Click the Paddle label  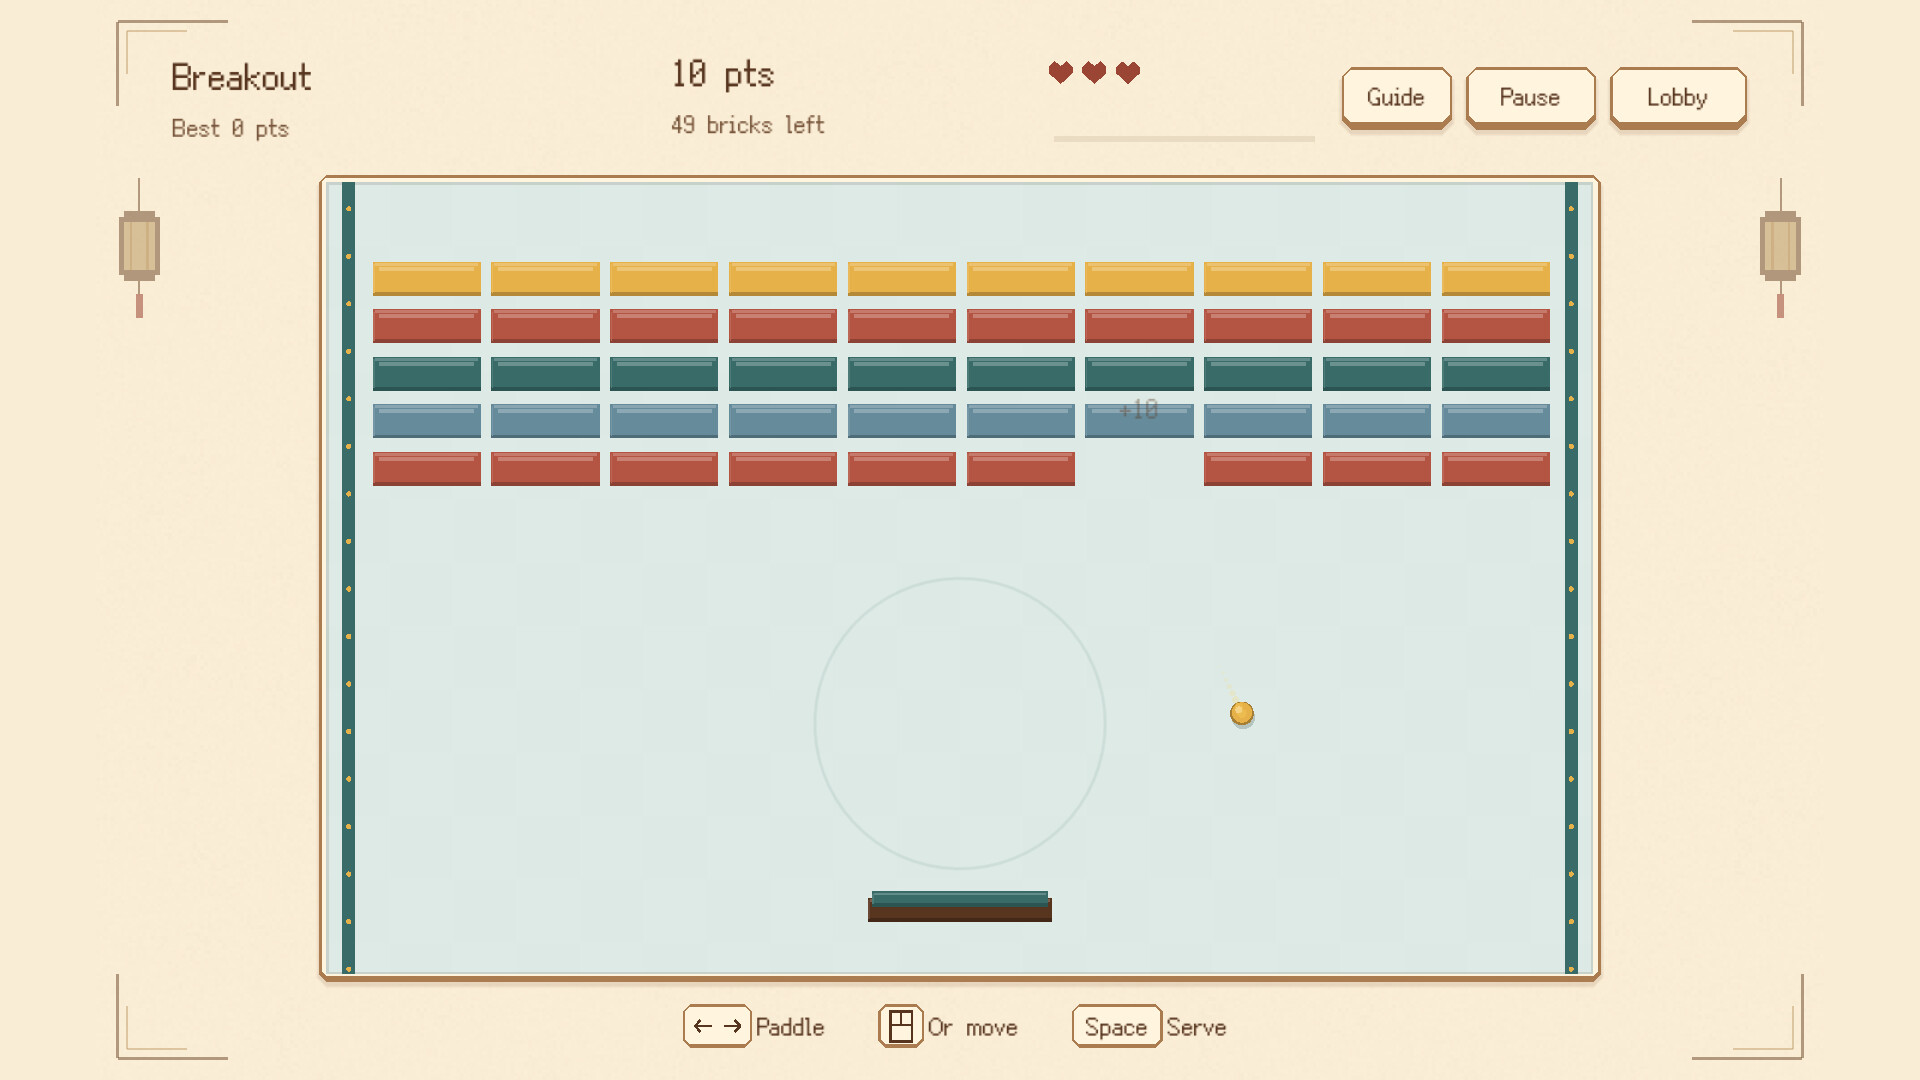pos(790,1027)
